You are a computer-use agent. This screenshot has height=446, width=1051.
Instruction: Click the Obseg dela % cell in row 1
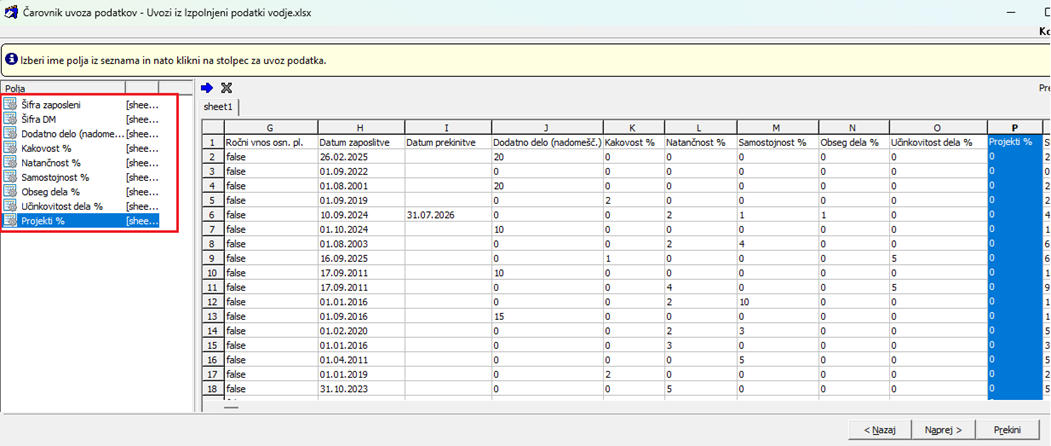click(854, 142)
